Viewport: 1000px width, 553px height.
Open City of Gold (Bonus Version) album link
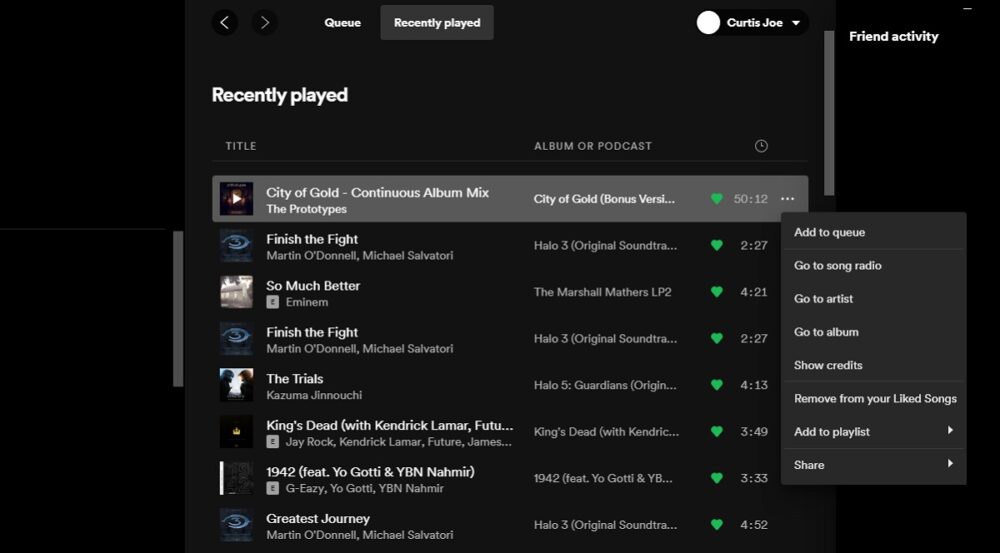(604, 199)
